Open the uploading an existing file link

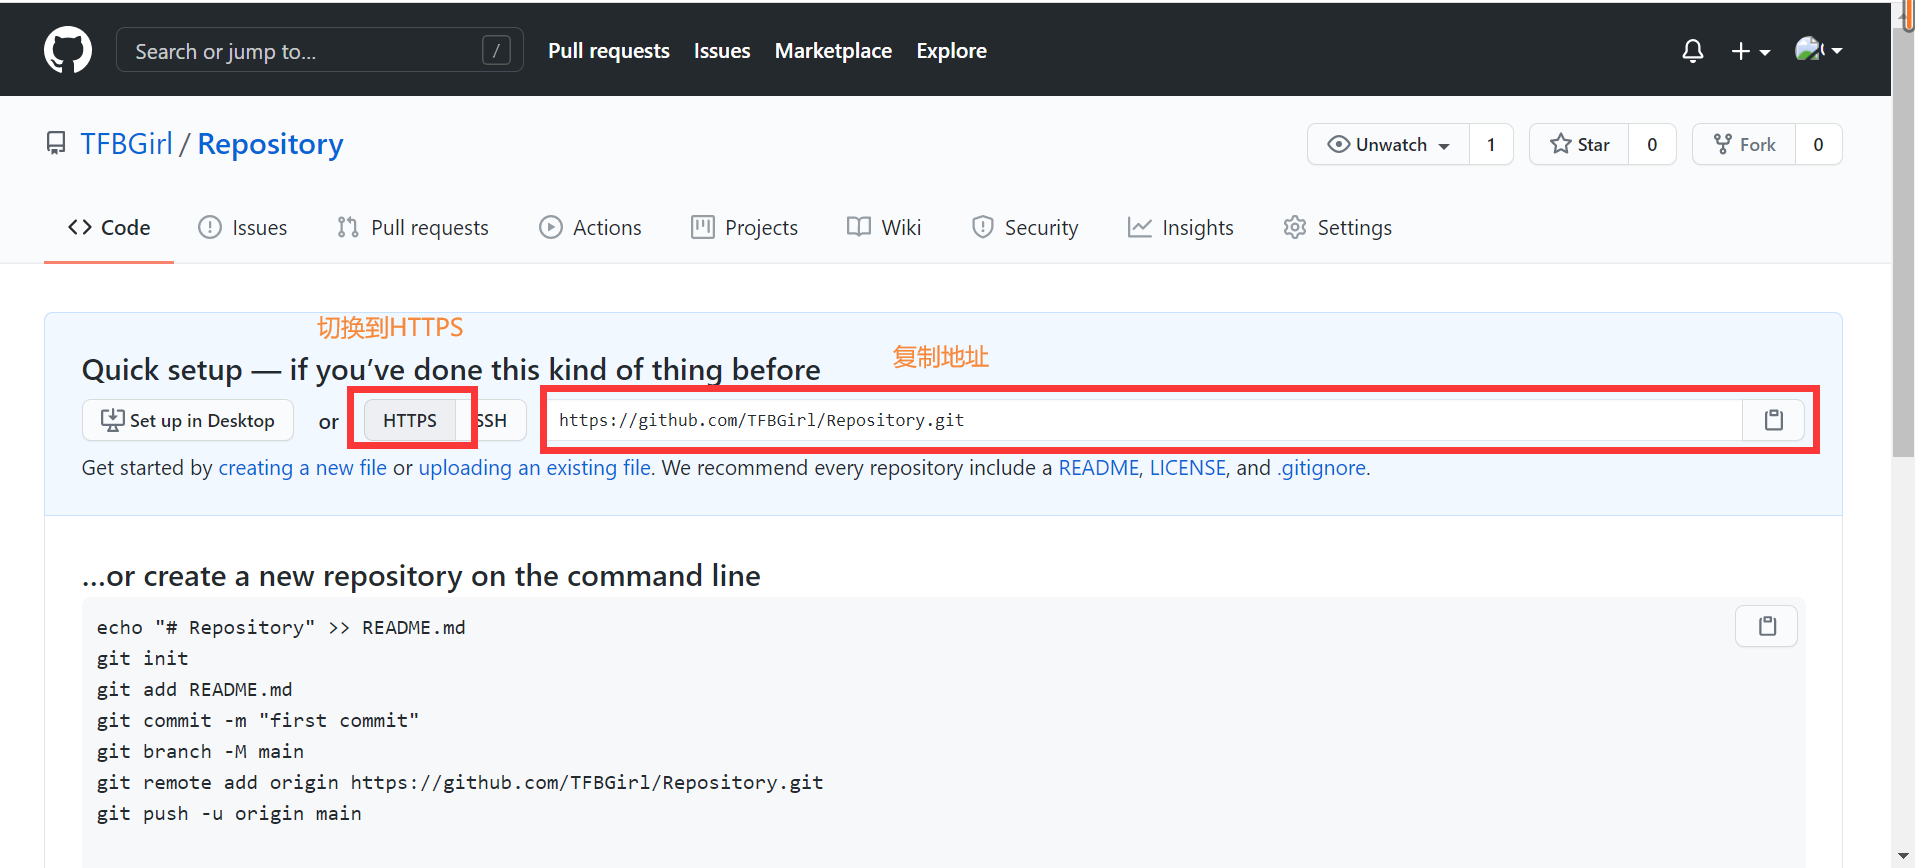coord(535,468)
